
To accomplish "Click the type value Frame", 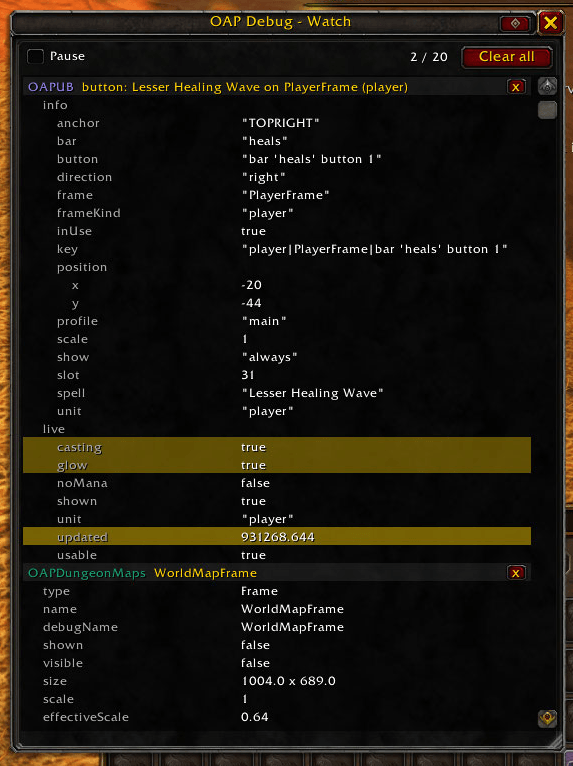I will tap(259, 591).
